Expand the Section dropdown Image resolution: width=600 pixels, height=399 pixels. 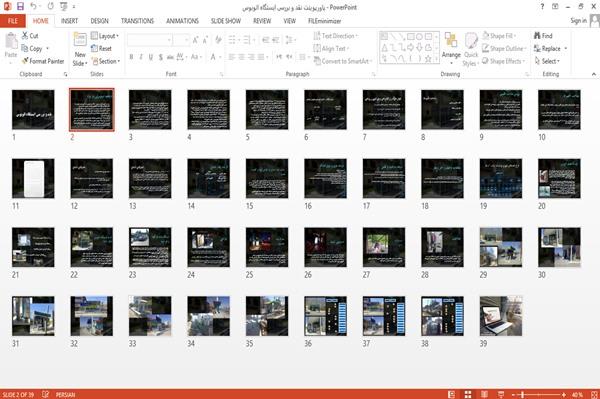(106, 61)
